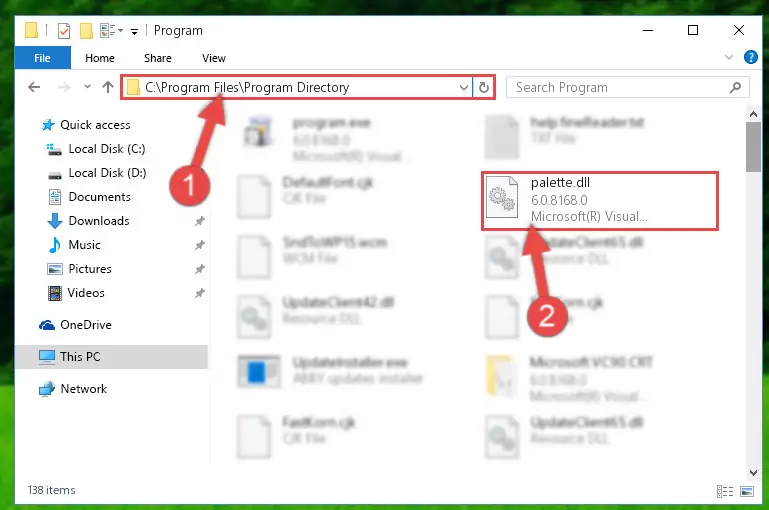Switch to Large icons view in status bar
The width and height of the screenshot is (769, 510).
[747, 491]
